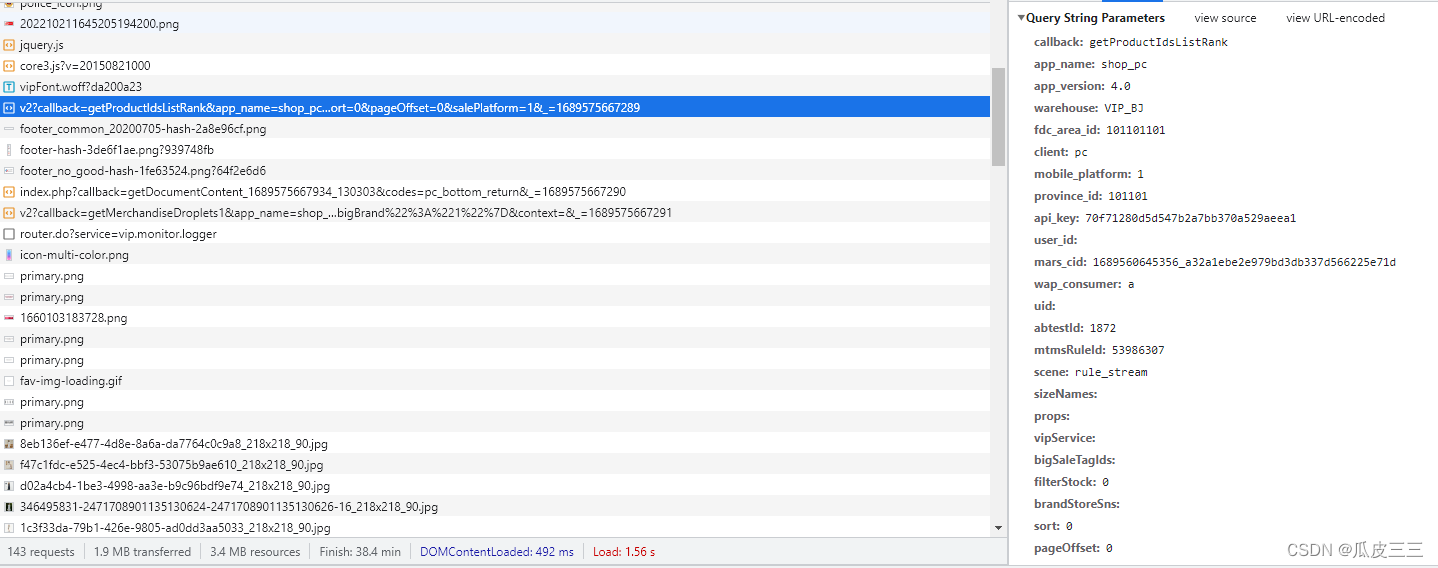Click the document icon beside router.do?service=vip.monitor.logger
Viewport: 1438px width, 568px height.
coord(9,234)
